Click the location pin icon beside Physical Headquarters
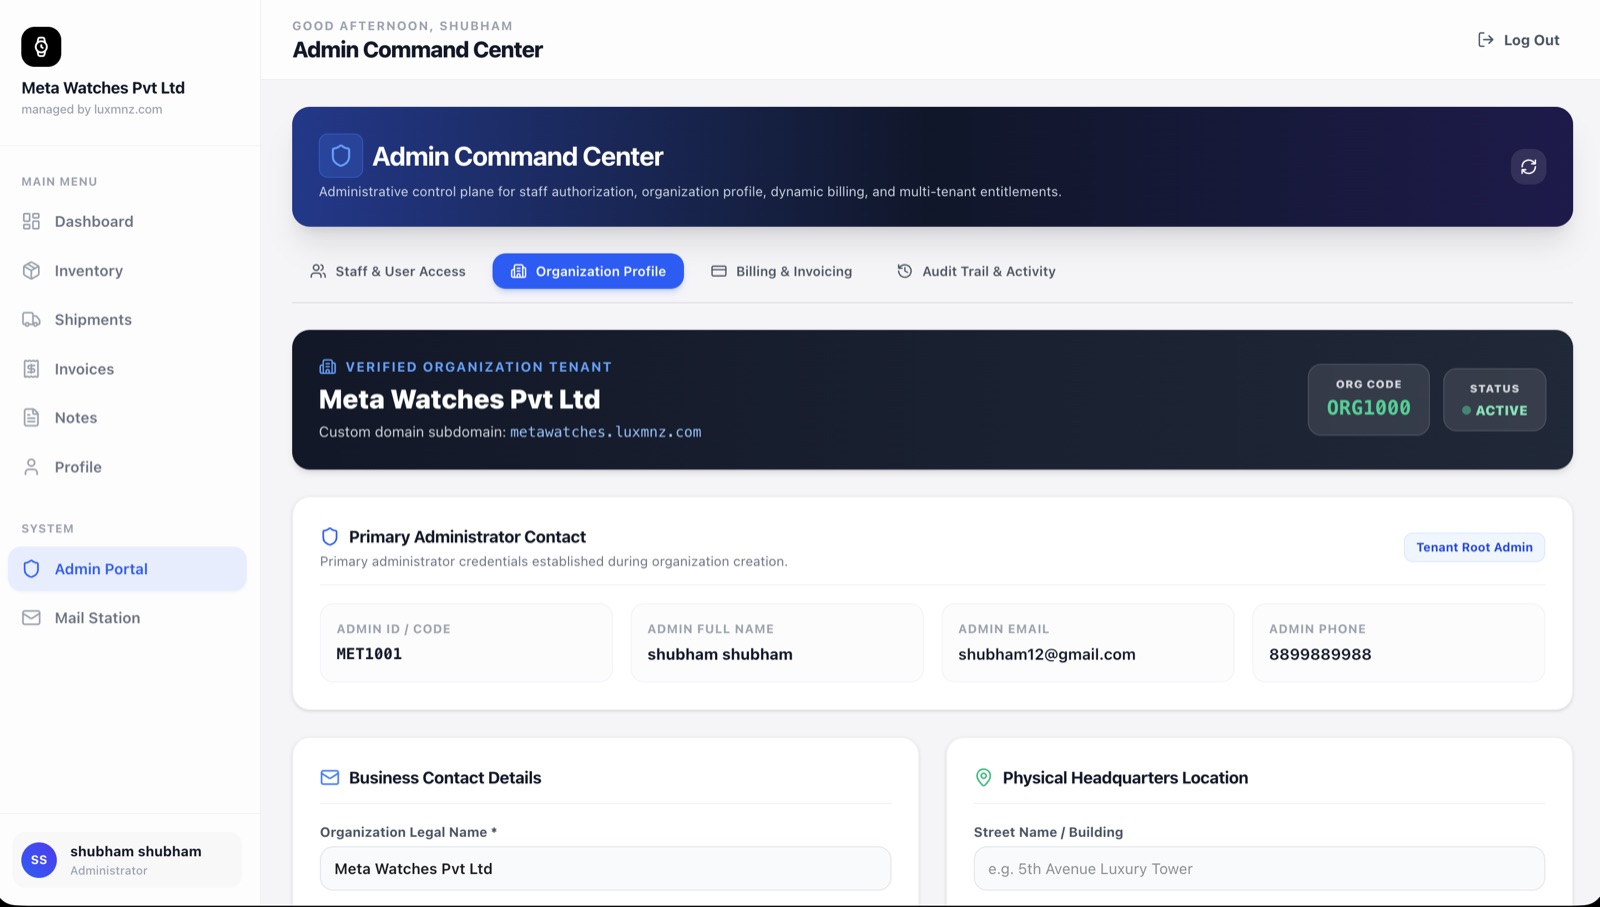 click(983, 778)
